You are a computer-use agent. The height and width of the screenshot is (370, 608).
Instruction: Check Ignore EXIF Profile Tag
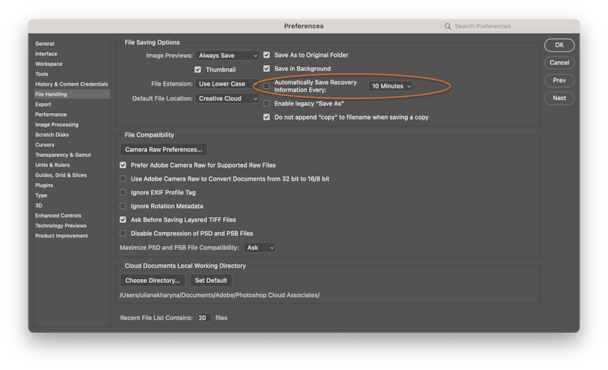point(123,192)
